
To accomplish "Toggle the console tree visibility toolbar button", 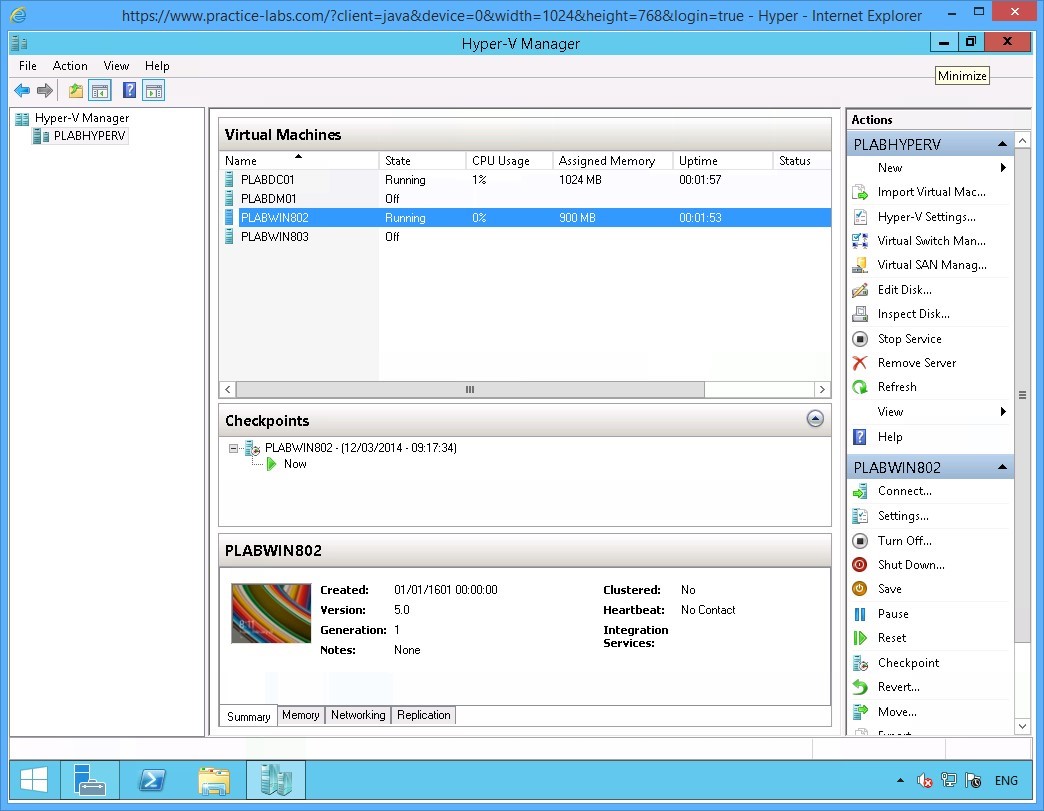I will (x=100, y=90).
